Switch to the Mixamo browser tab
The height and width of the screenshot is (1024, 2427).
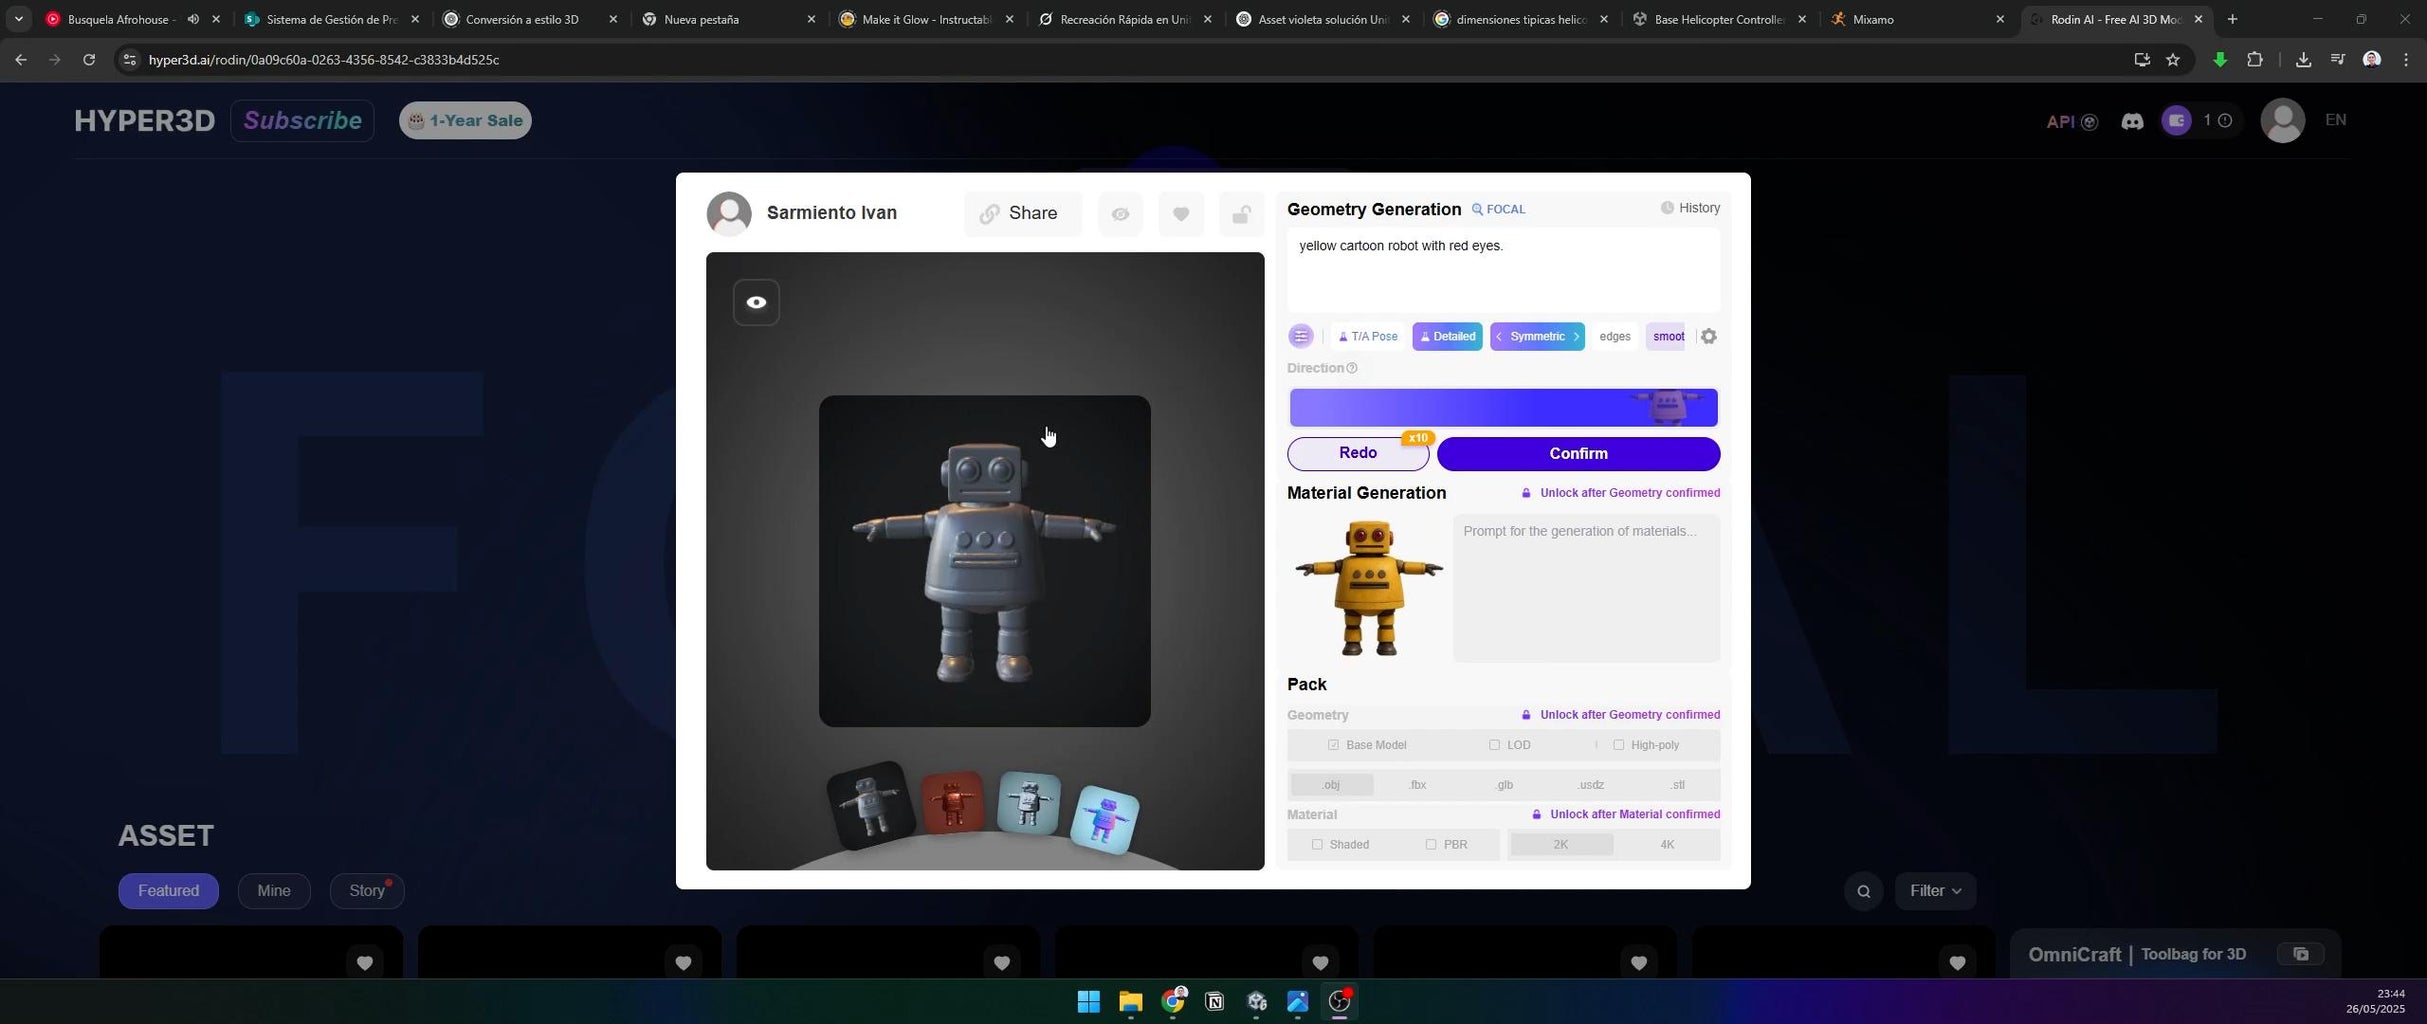click(1916, 19)
